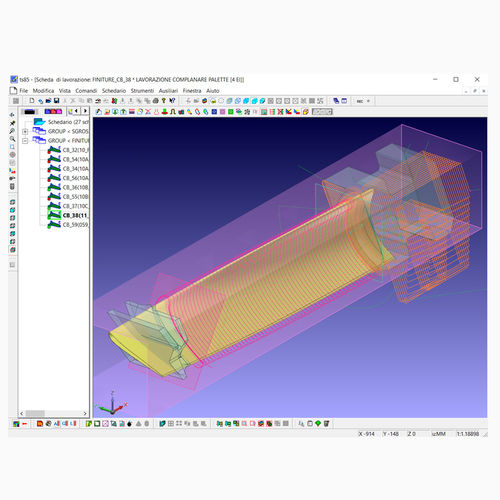Image resolution: width=500 pixels, height=500 pixels.
Task: Select the bold CB_38(11 operation row
Action: tap(68, 215)
